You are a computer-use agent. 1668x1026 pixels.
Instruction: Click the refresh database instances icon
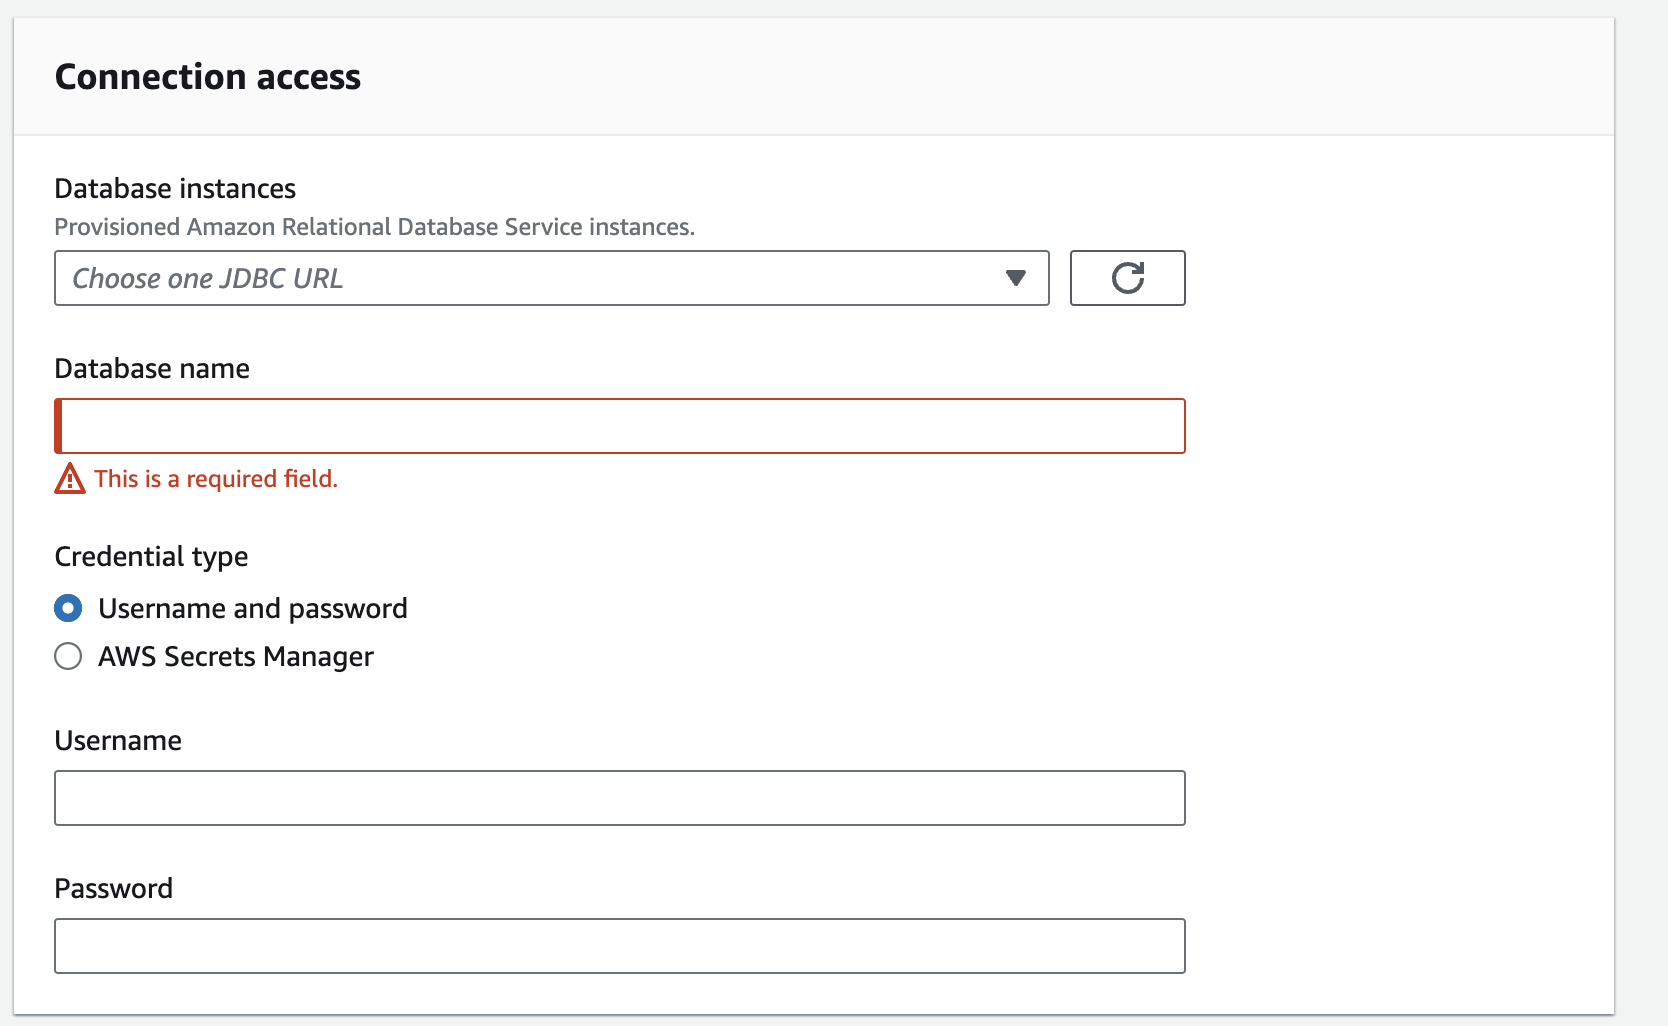tap(1127, 278)
